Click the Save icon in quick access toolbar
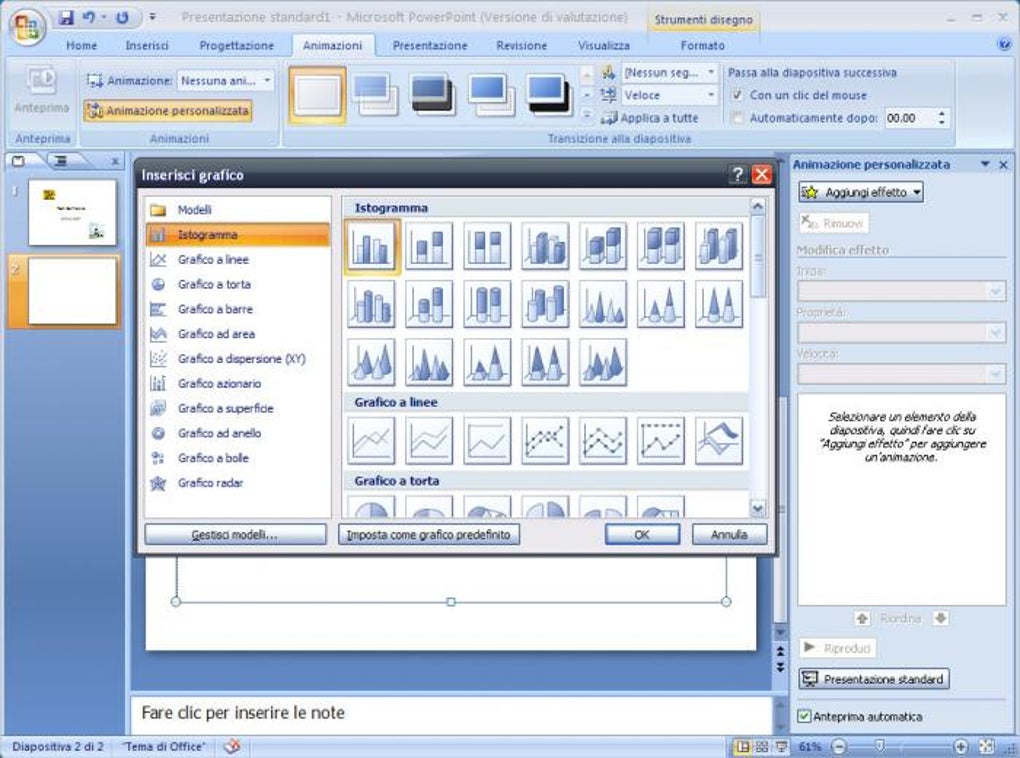1020x758 pixels. coord(66,18)
